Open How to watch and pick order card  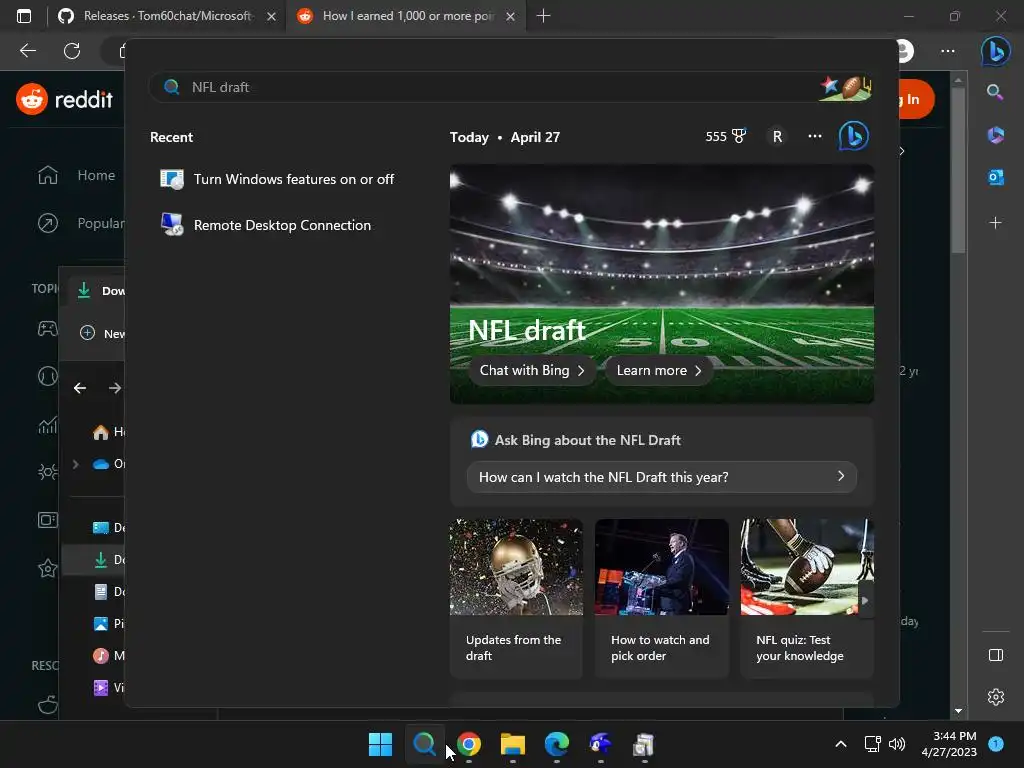click(662, 598)
